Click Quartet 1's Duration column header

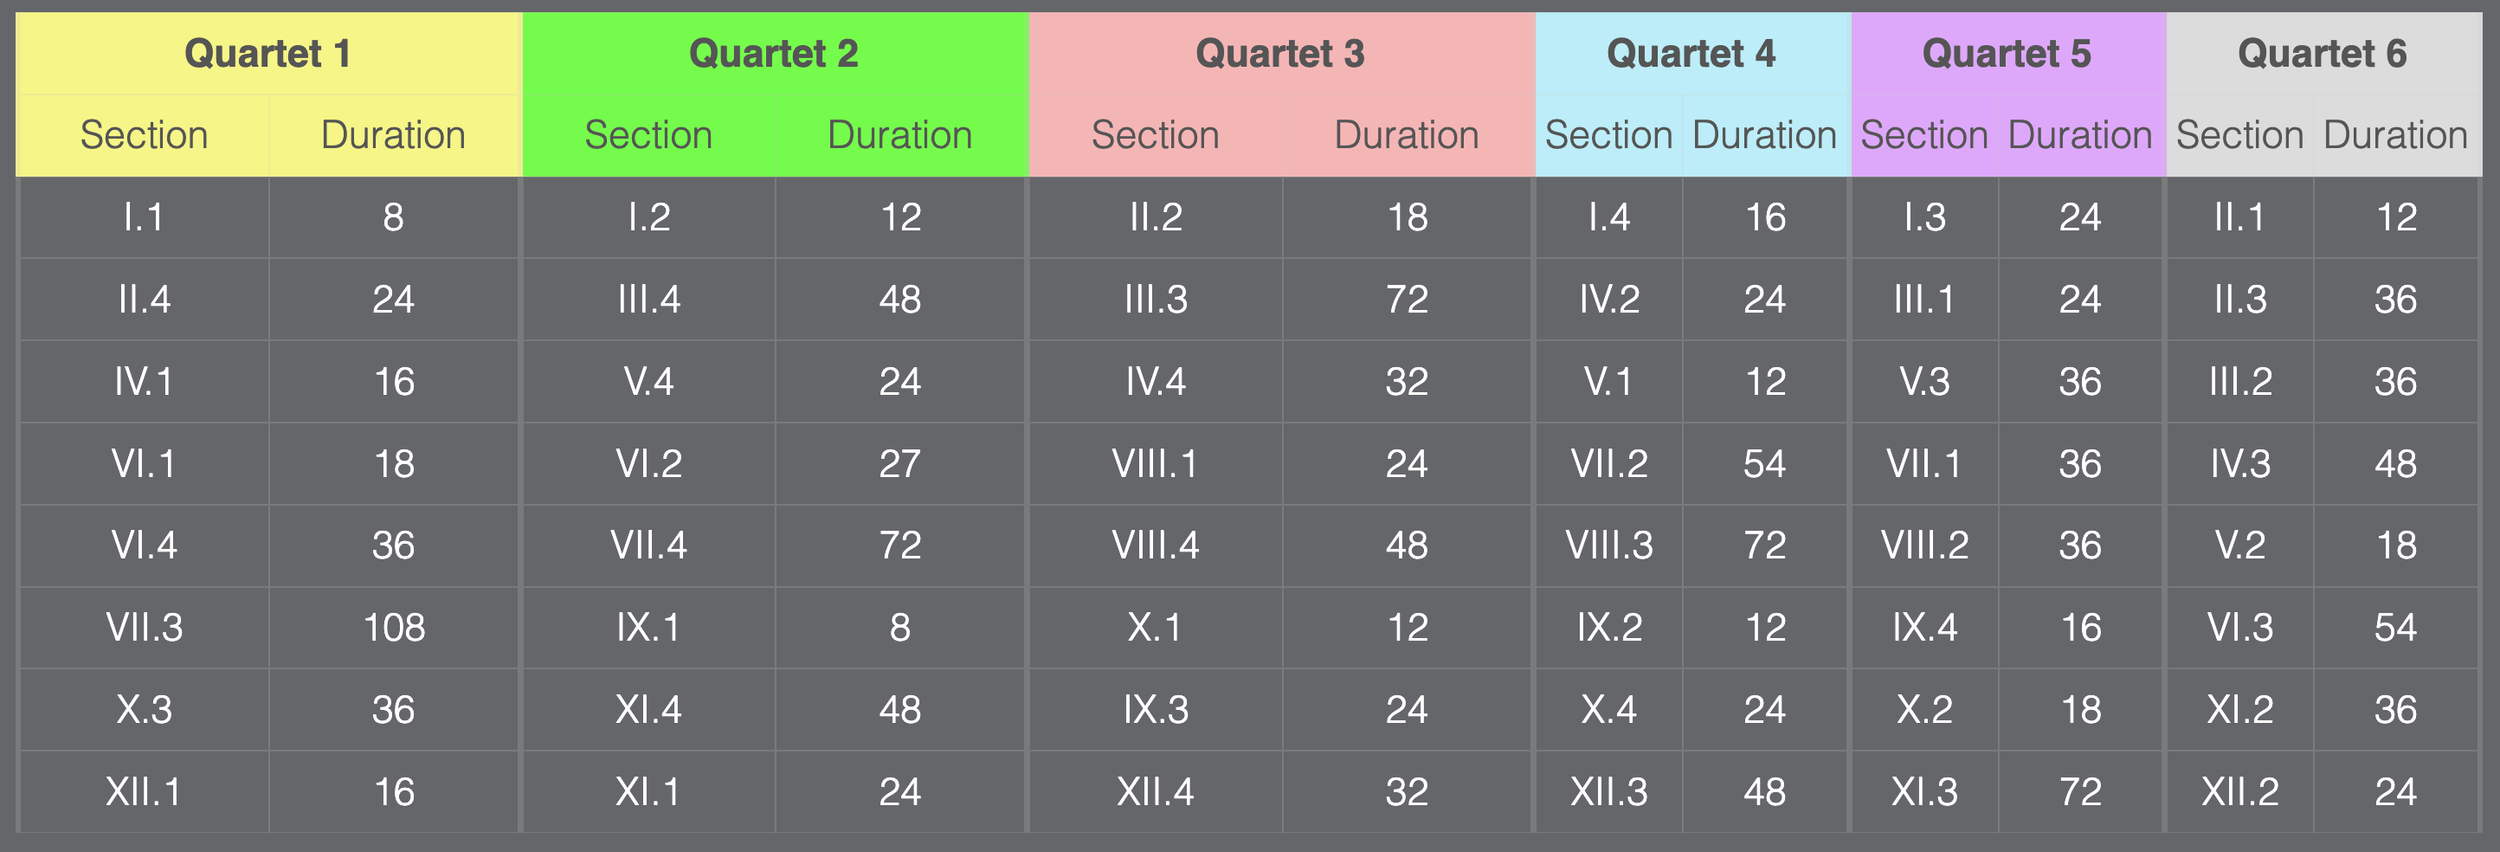click(x=394, y=135)
